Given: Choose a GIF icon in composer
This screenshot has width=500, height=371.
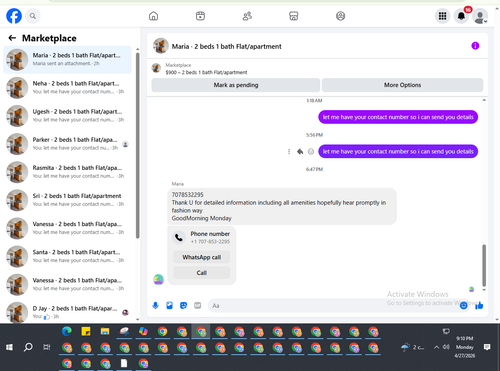Looking at the screenshot, I should click(198, 305).
